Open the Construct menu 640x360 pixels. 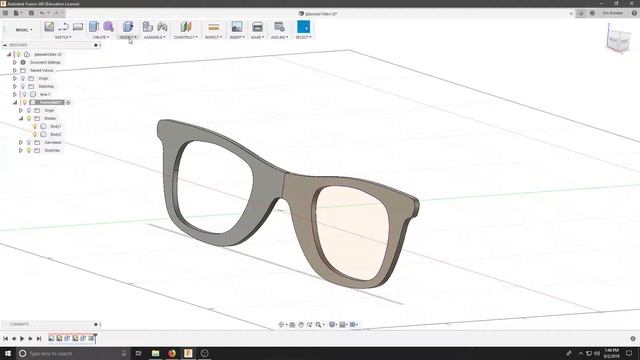click(x=186, y=37)
